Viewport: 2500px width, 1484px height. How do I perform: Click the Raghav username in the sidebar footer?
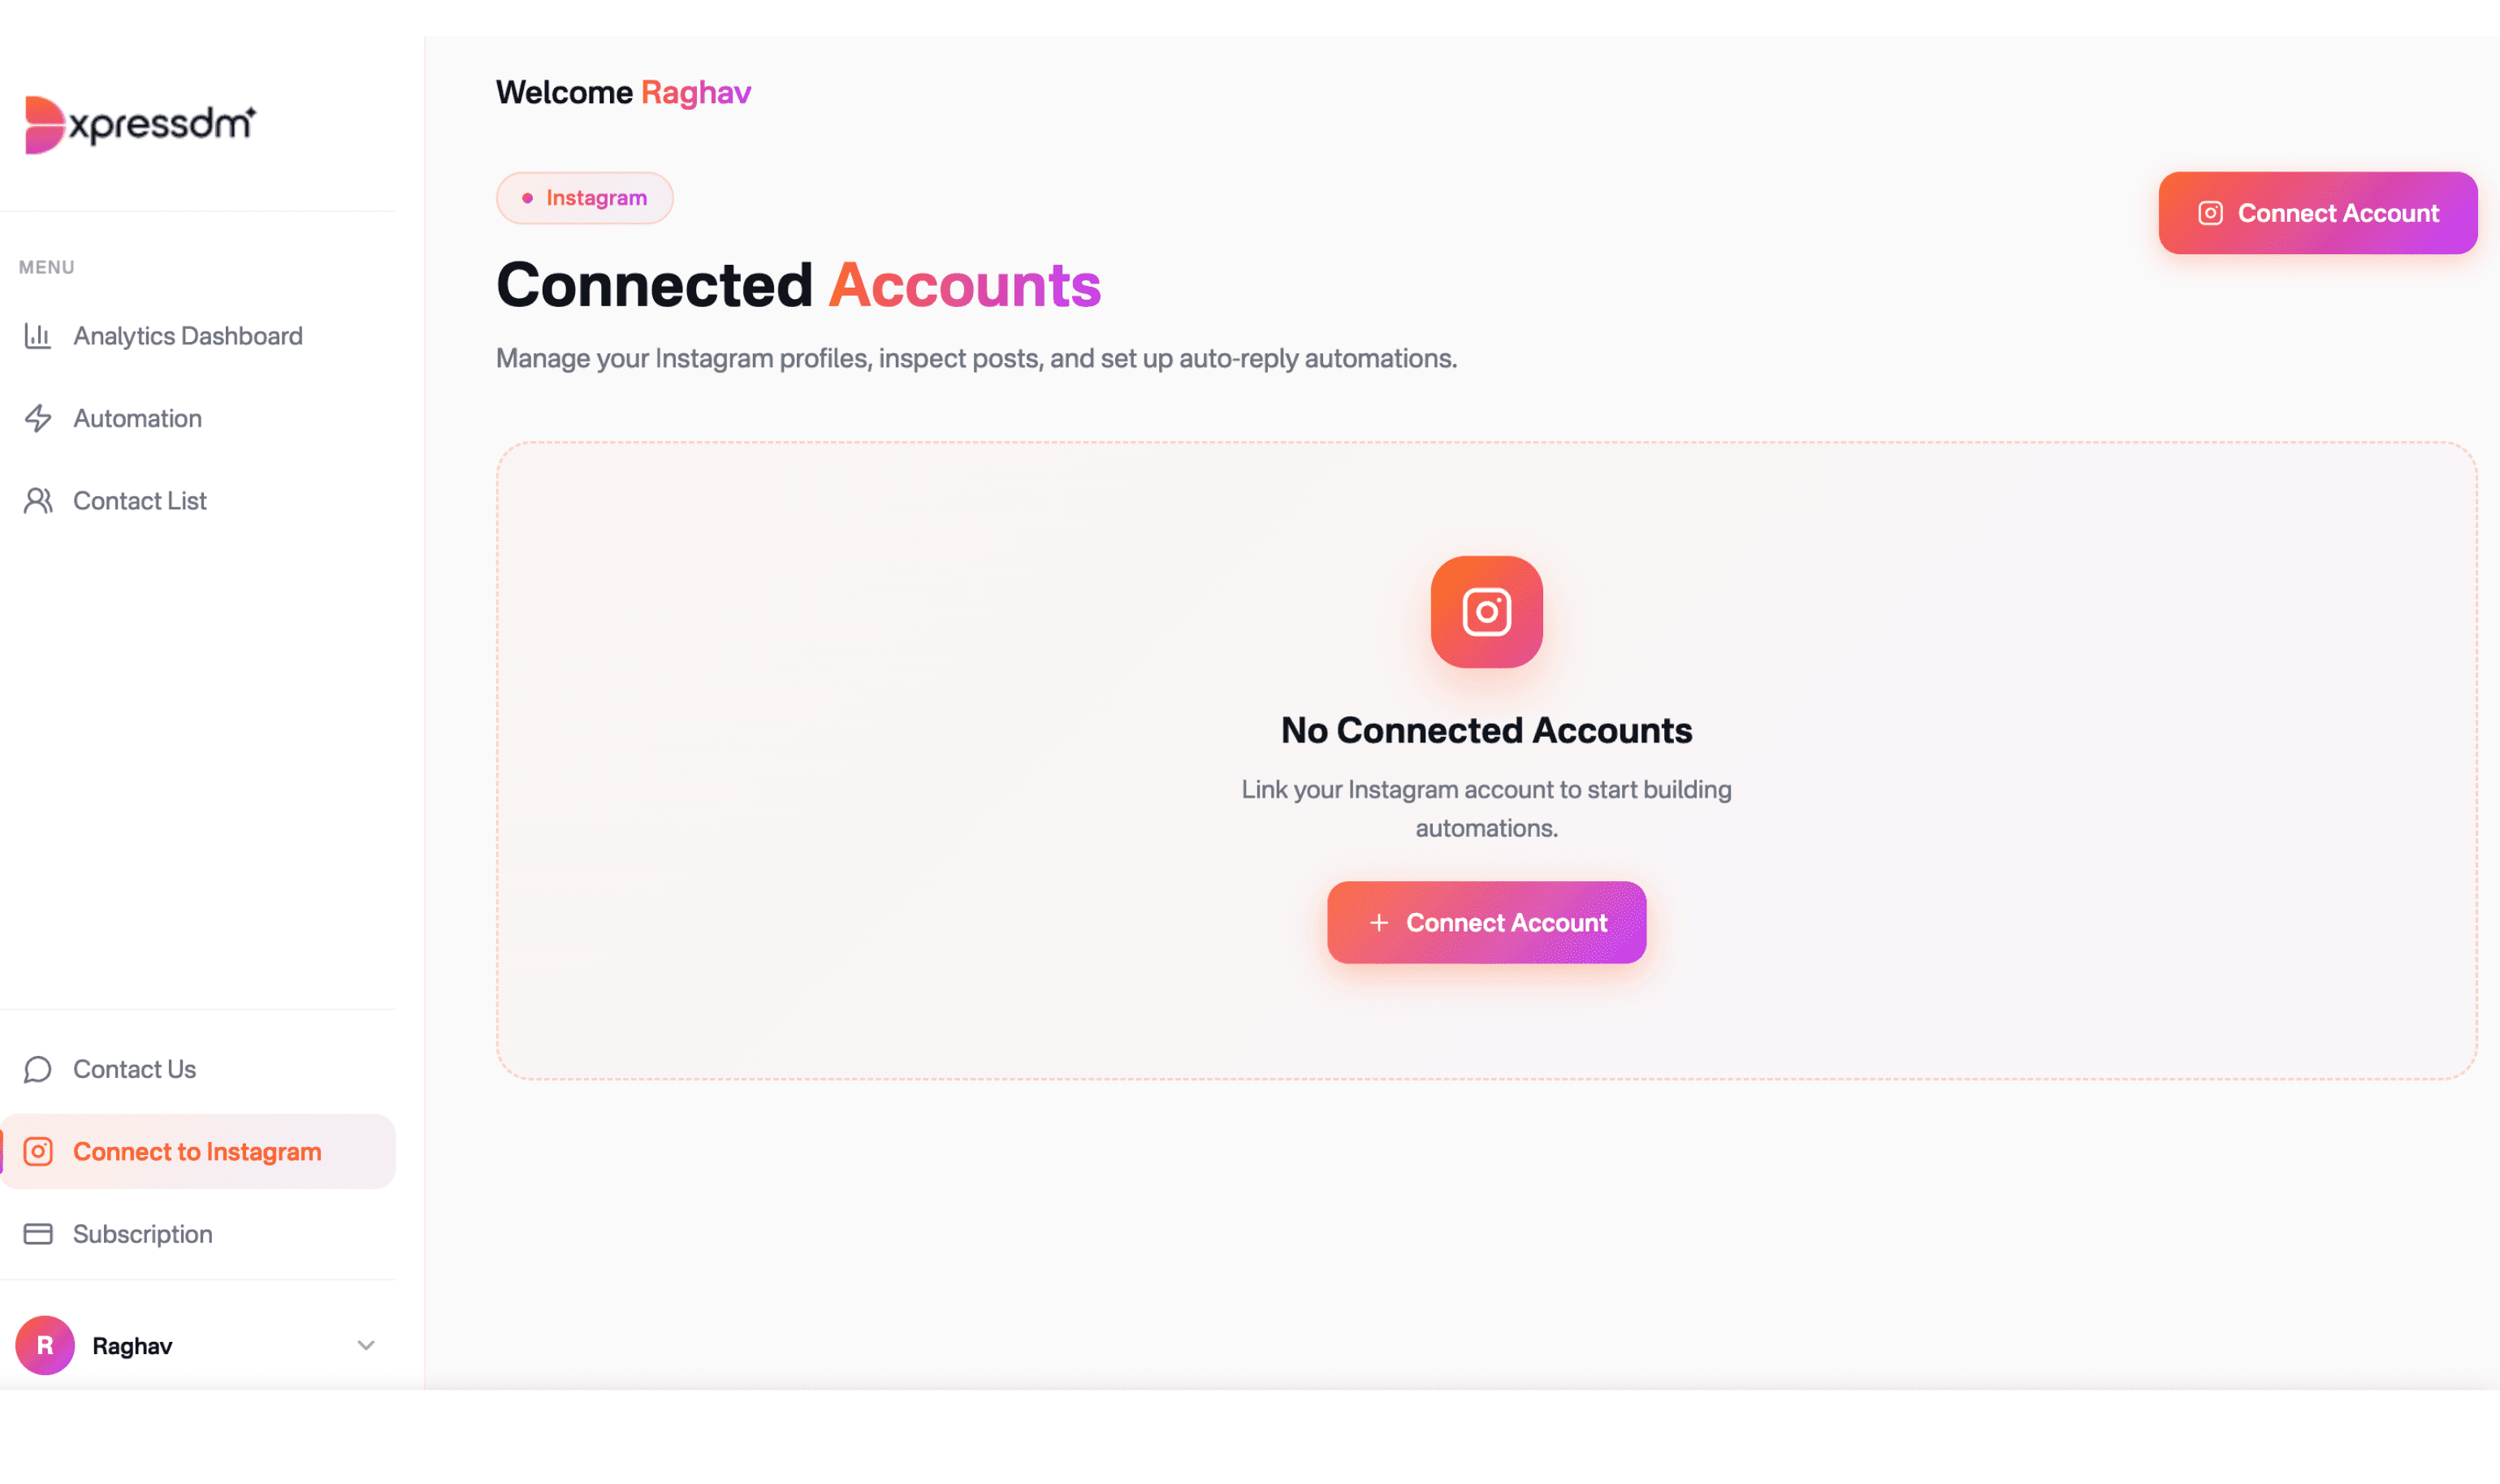click(133, 1346)
